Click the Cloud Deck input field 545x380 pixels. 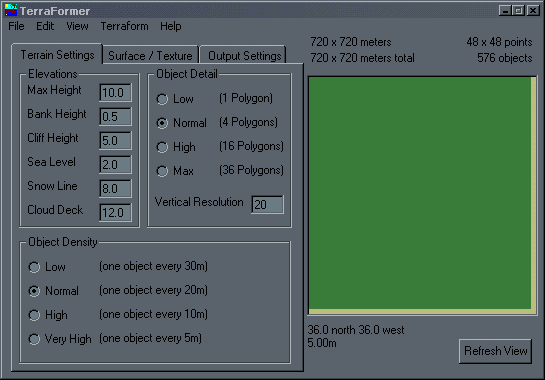[x=115, y=212]
